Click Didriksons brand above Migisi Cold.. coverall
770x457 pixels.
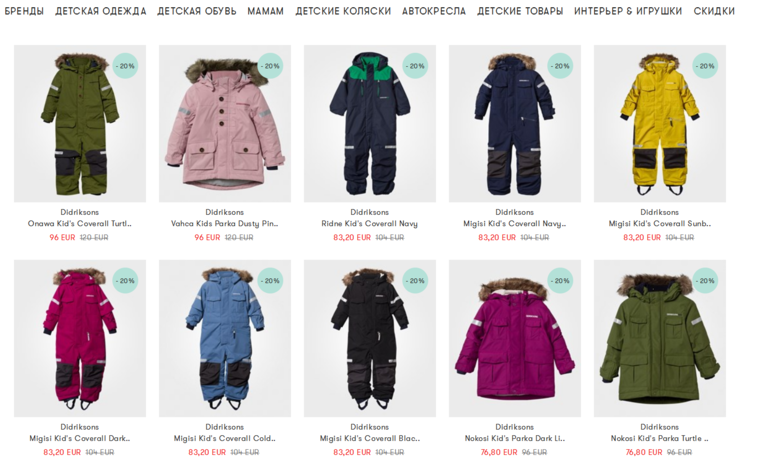pos(224,427)
